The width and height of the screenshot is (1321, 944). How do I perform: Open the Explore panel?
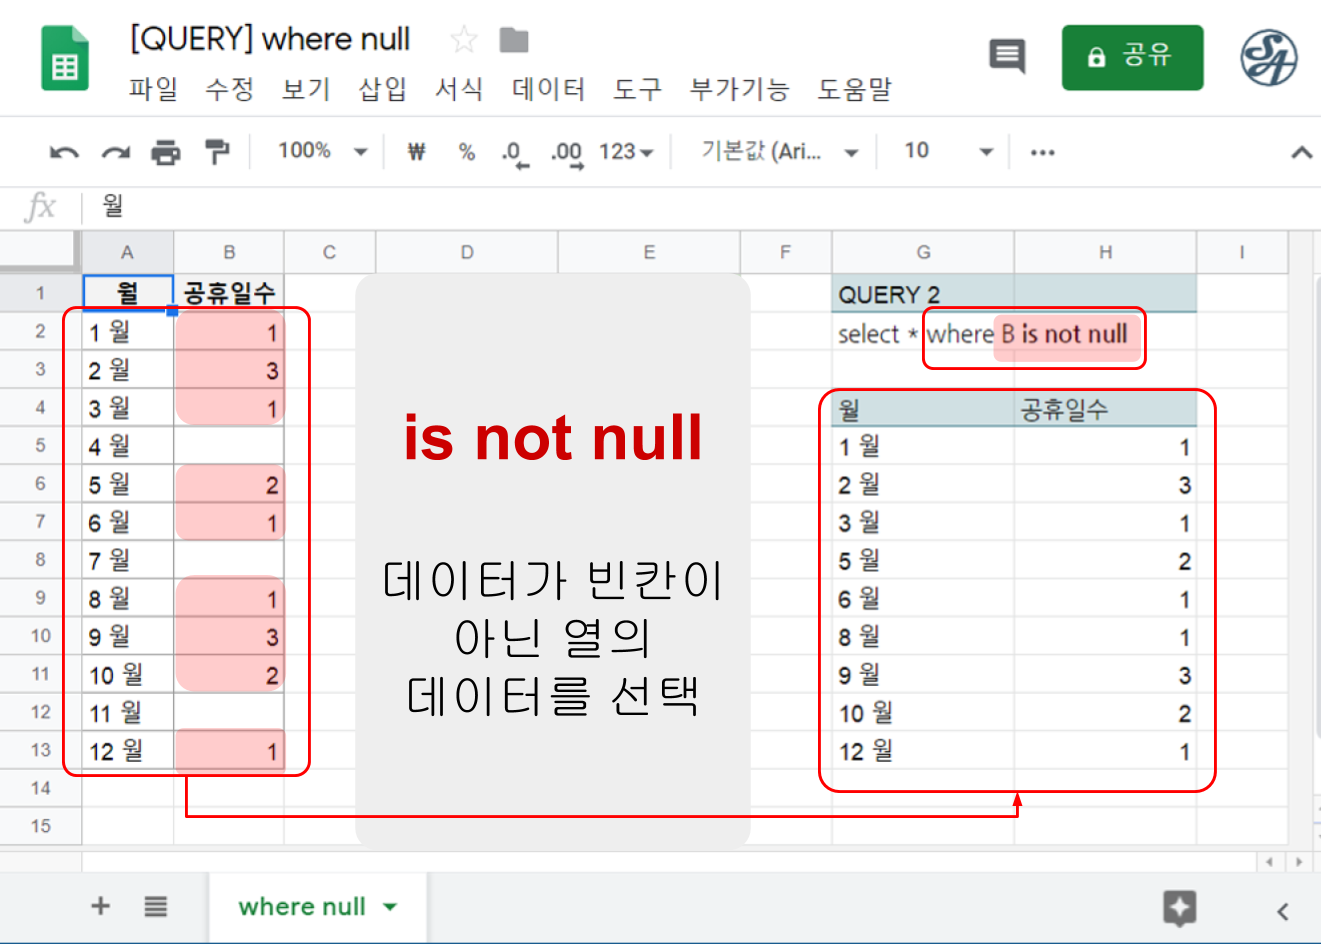point(1179,909)
